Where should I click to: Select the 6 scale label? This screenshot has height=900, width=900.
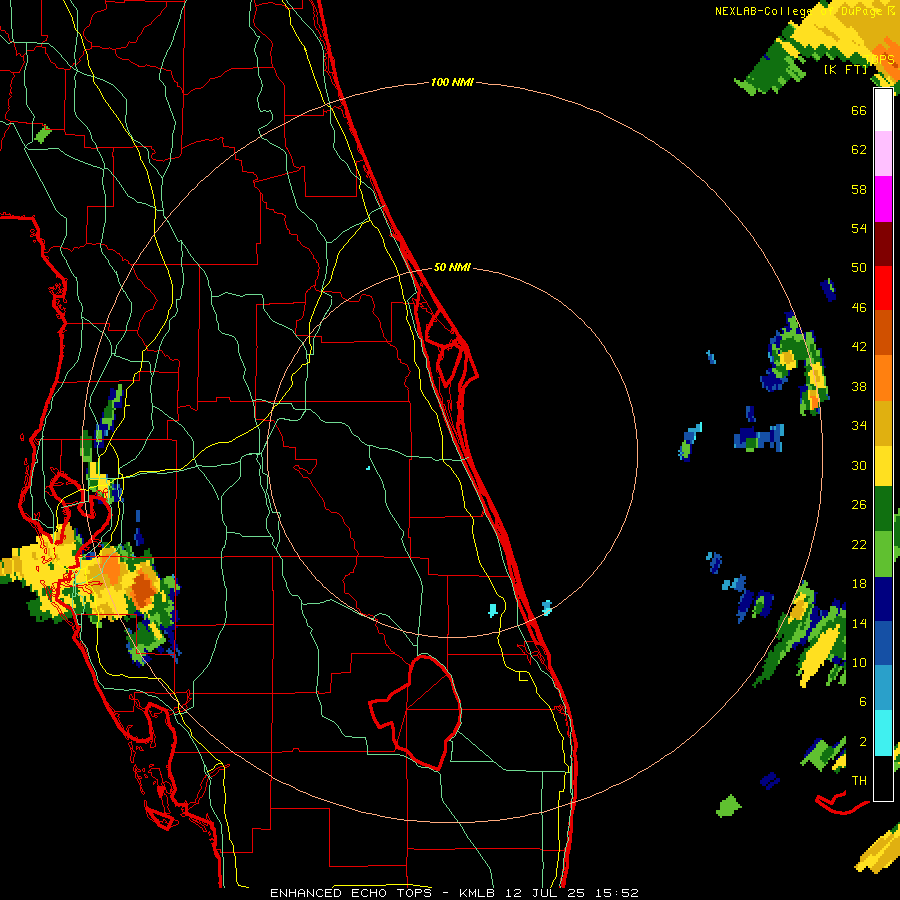pyautogui.click(x=862, y=702)
